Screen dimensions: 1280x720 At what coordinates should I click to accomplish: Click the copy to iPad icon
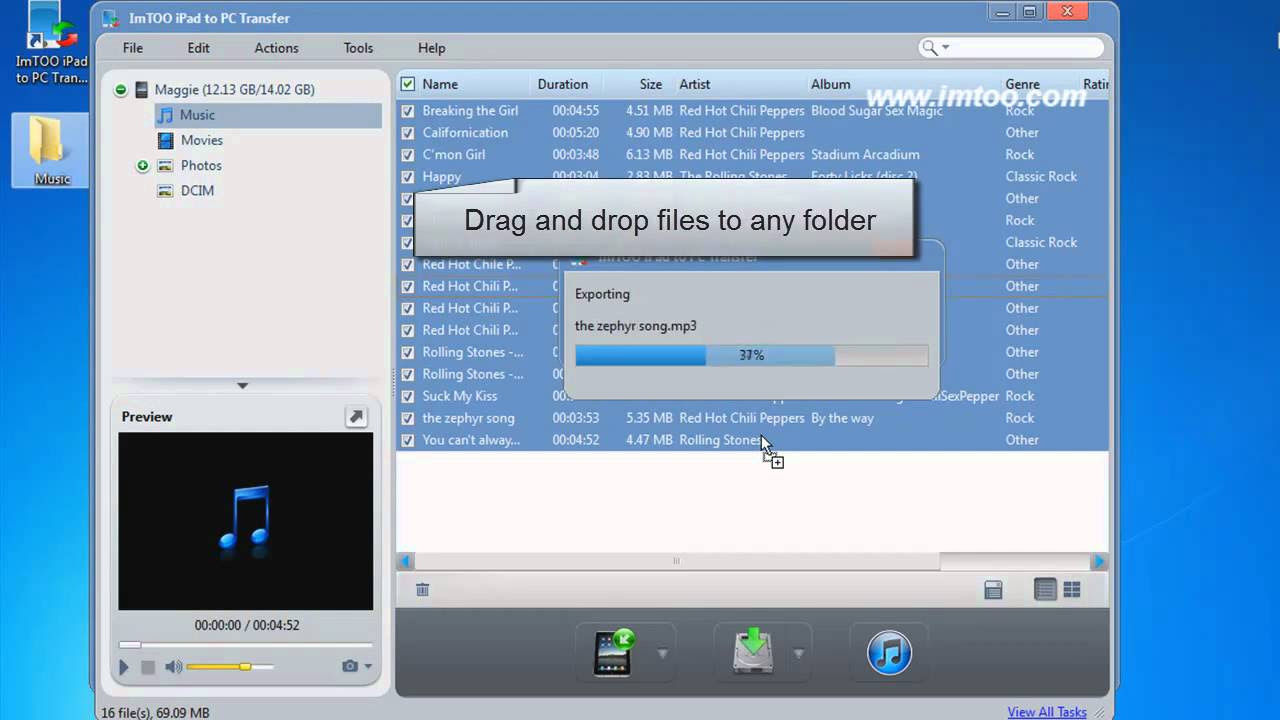pos(614,654)
